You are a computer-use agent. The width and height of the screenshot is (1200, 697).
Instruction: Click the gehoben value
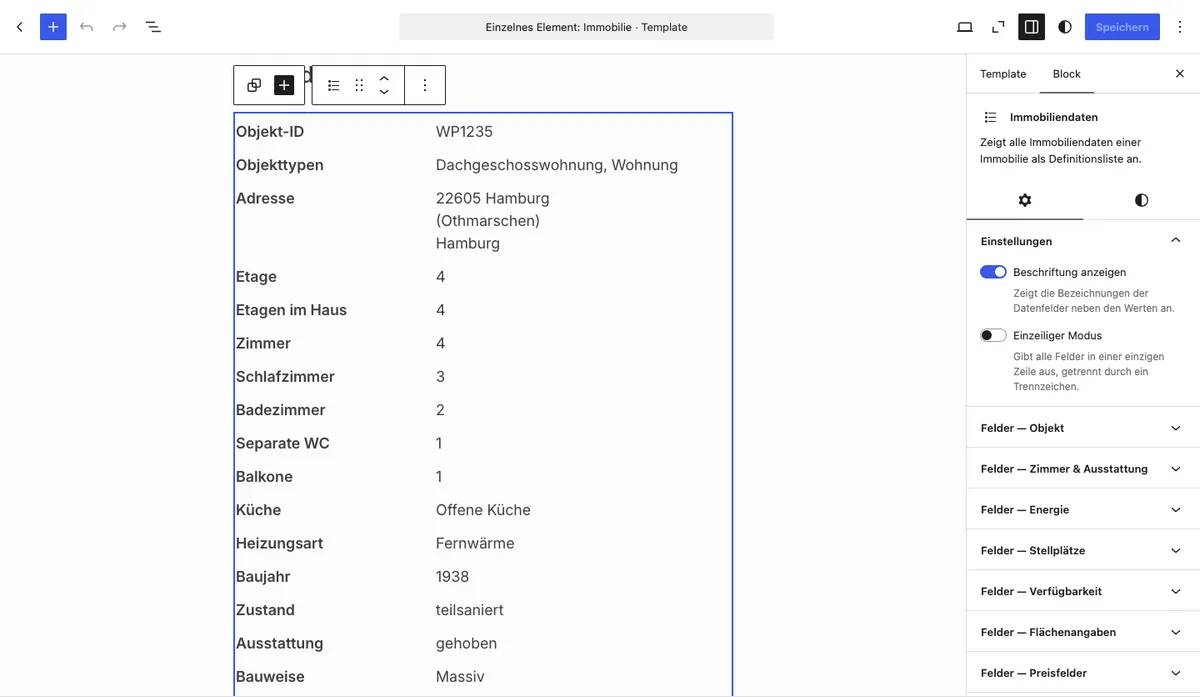pyautogui.click(x=466, y=644)
